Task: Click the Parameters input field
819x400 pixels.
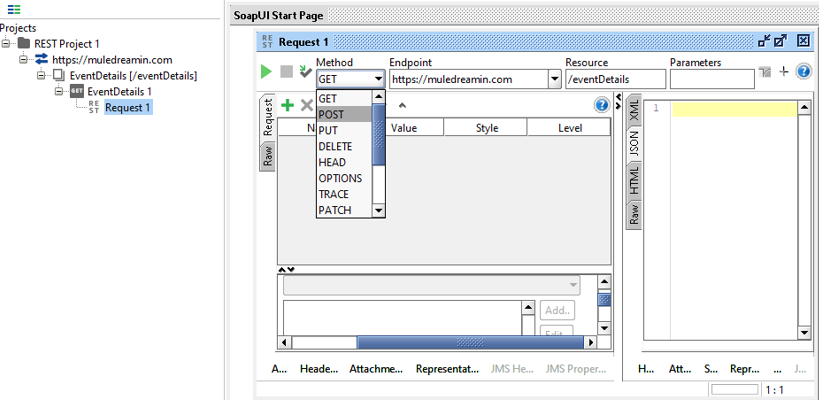Action: pyautogui.click(x=711, y=79)
